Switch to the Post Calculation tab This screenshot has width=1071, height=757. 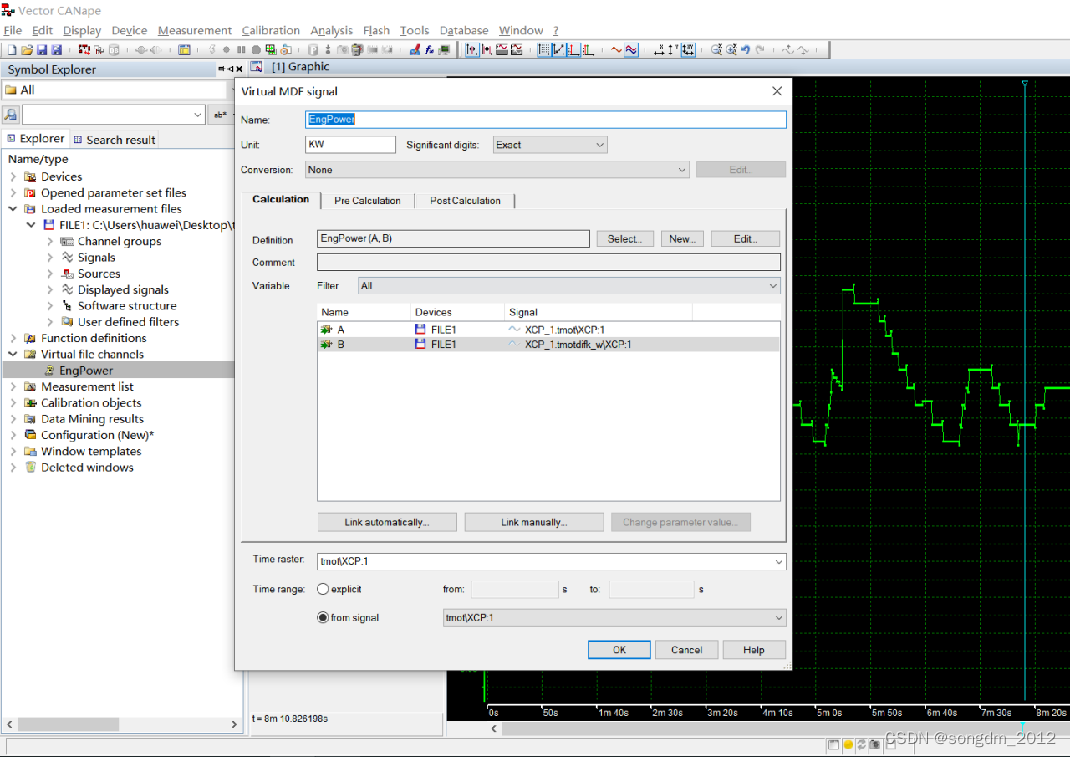(465, 200)
